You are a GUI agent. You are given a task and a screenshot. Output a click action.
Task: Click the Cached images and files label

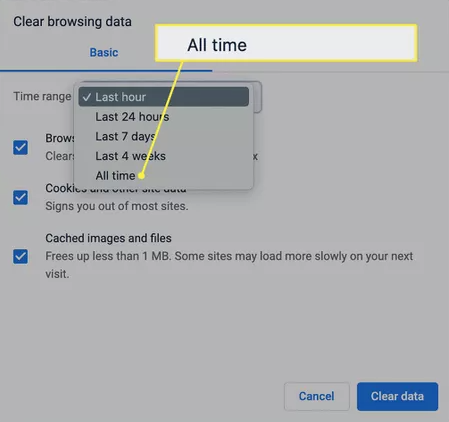point(108,238)
